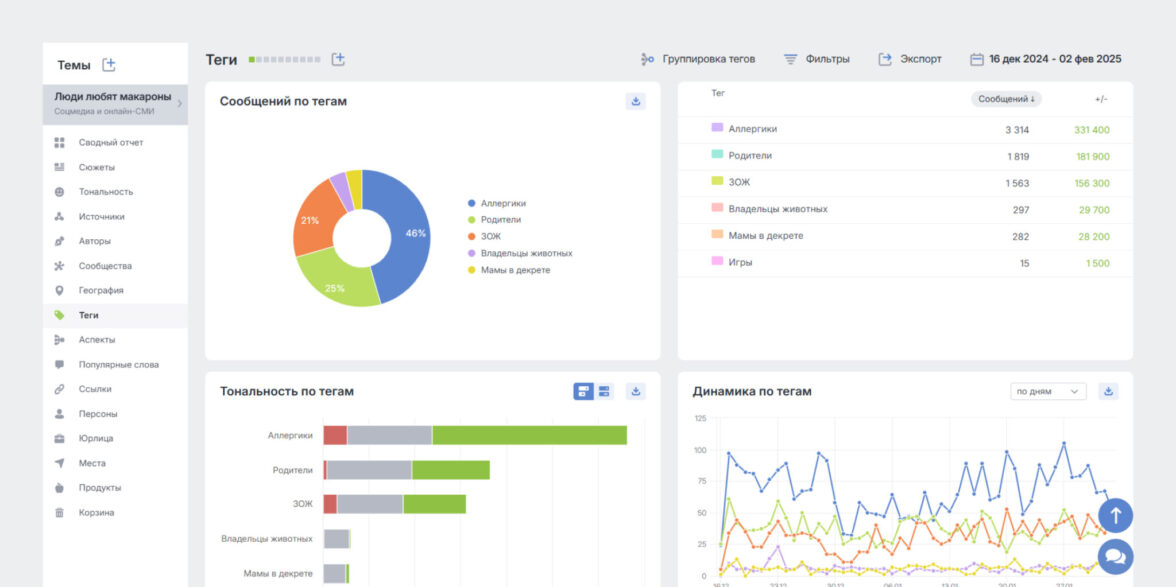1176x587 pixels.
Task: Download the Тональность по тегам chart
Action: (635, 391)
